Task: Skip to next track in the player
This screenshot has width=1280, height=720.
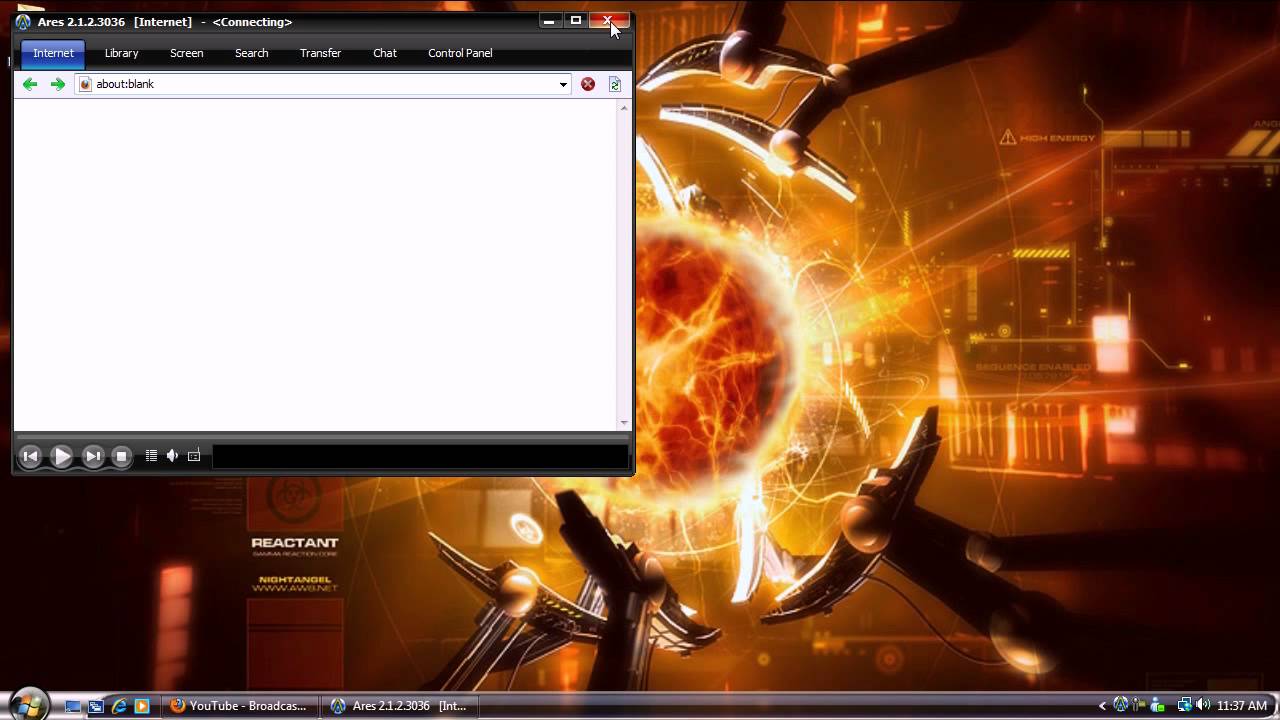Action: point(92,456)
